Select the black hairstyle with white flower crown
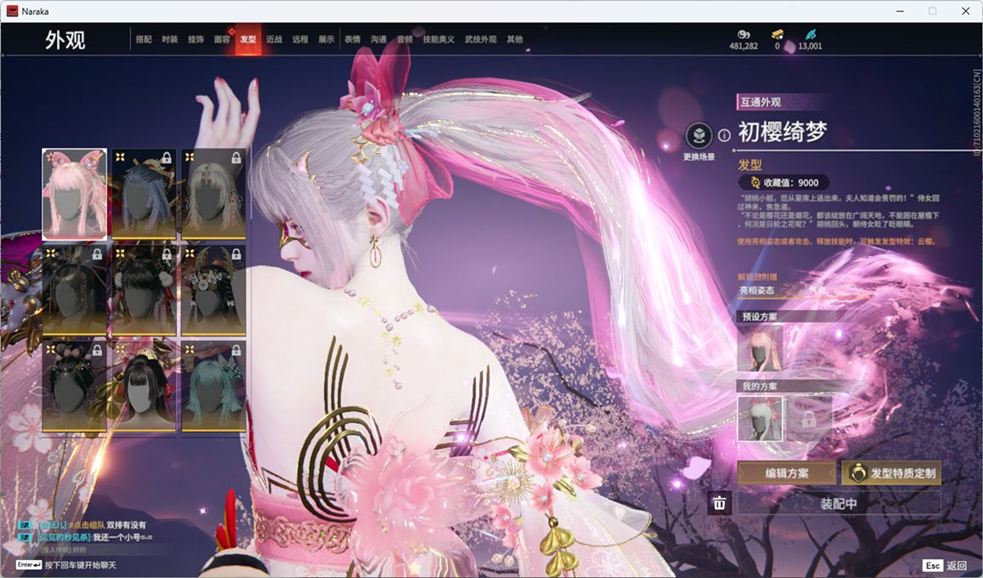 213,290
